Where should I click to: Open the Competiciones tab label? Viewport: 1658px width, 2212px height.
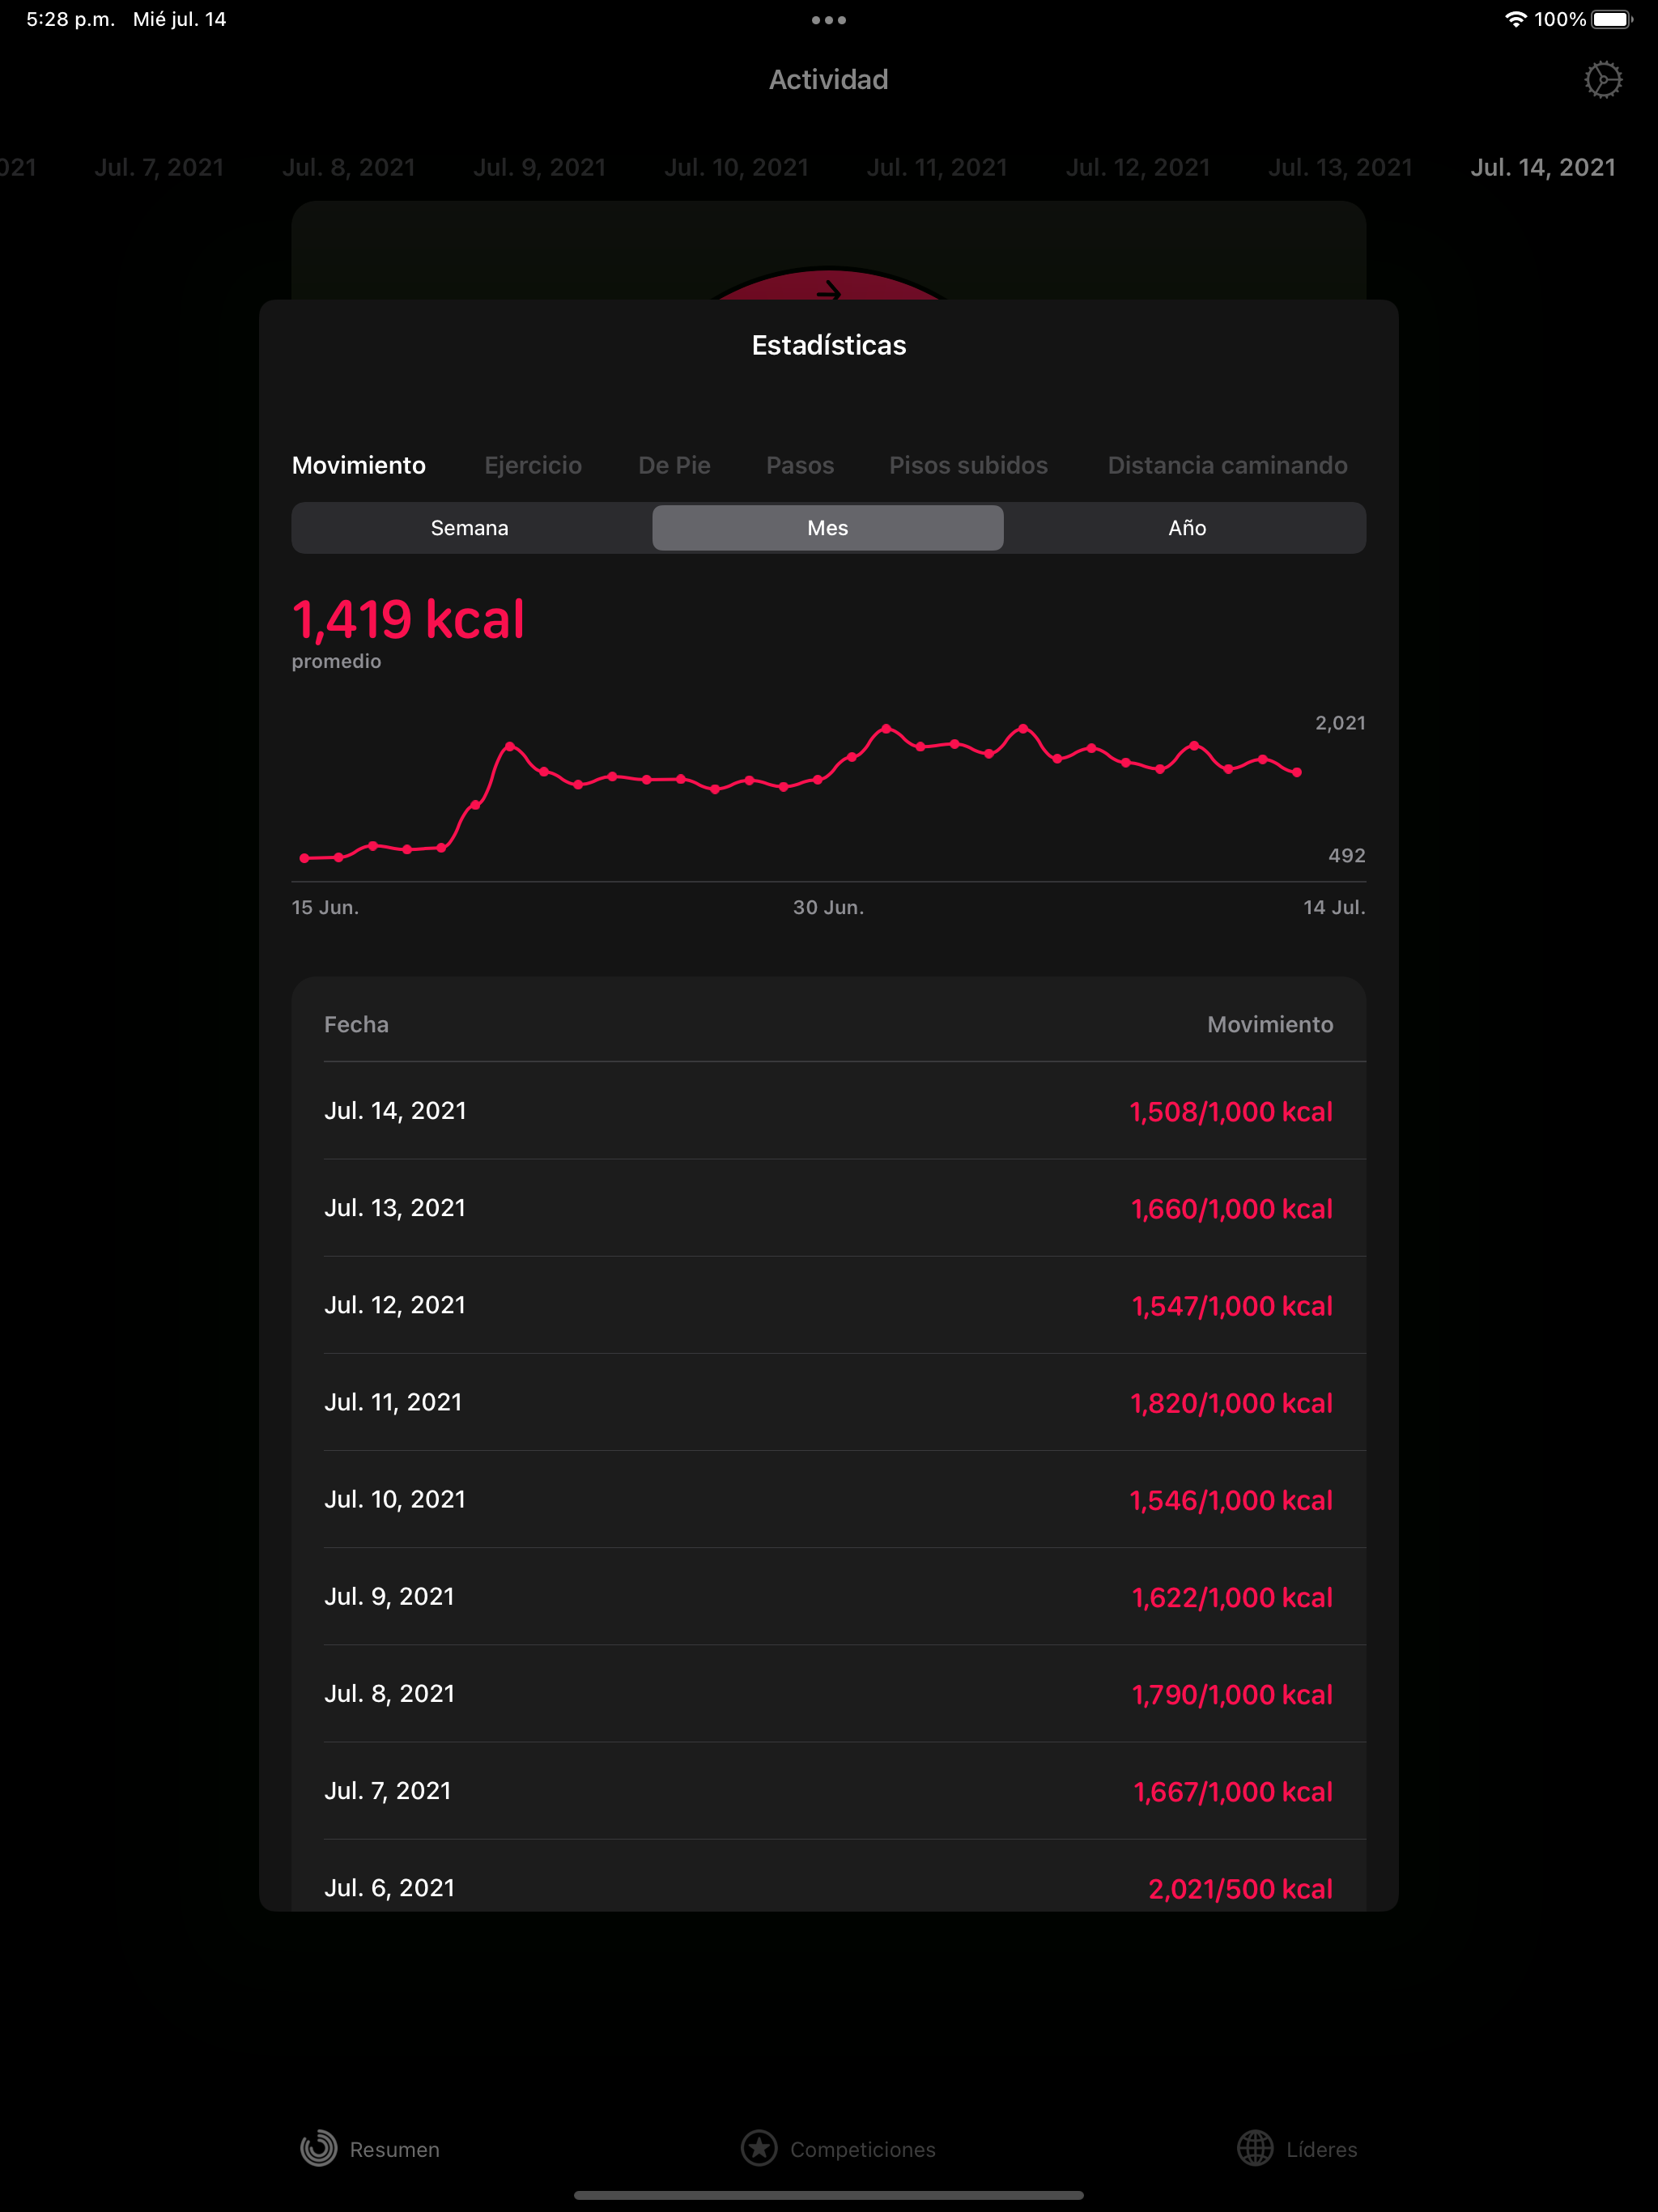863,2149
